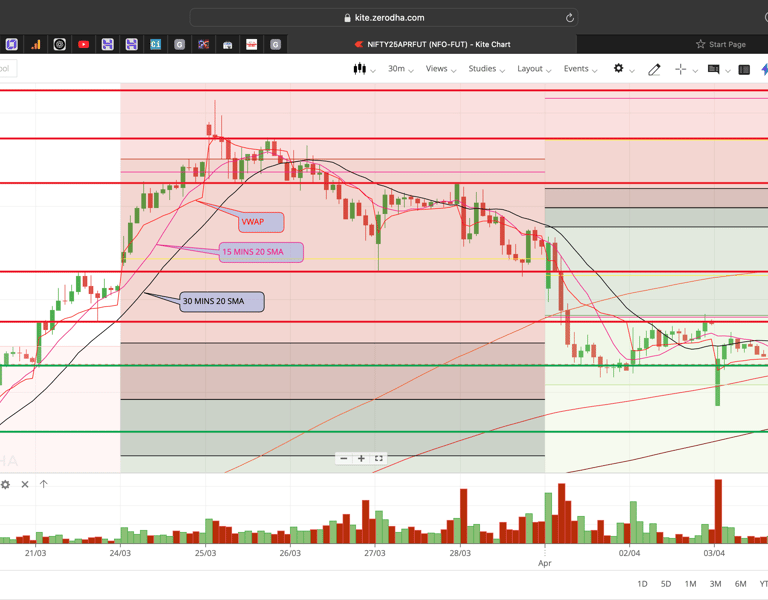Click the Apr month label
The height and width of the screenshot is (600, 768).
[x=545, y=563]
